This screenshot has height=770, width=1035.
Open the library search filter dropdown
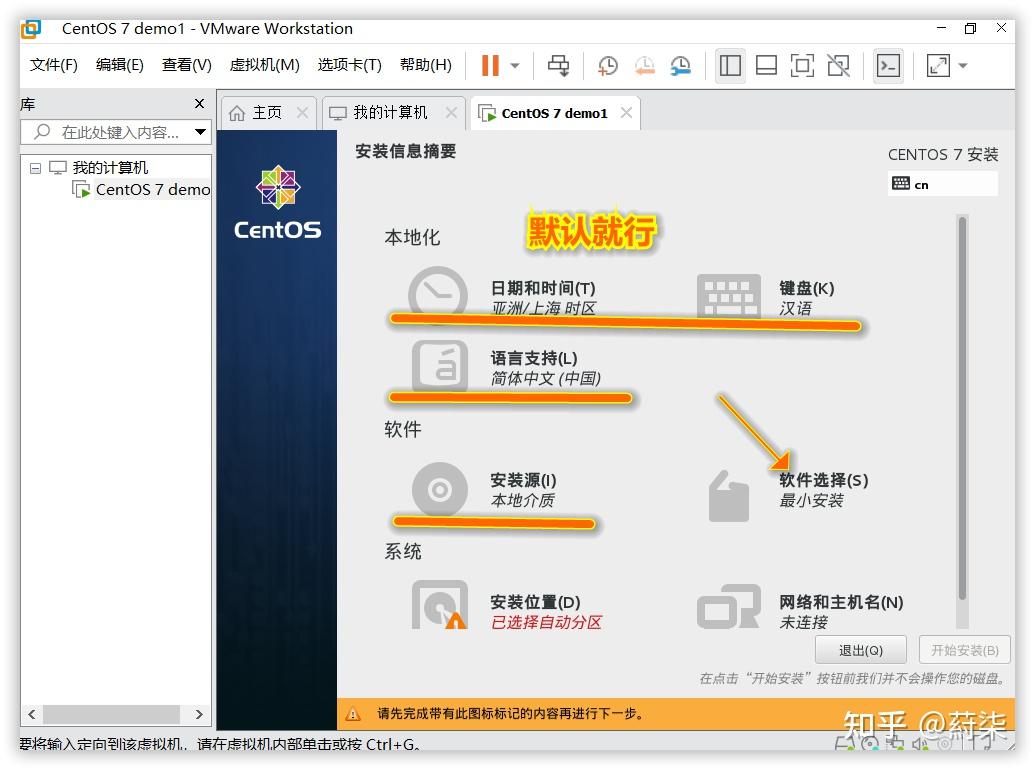pyautogui.click(x=199, y=131)
